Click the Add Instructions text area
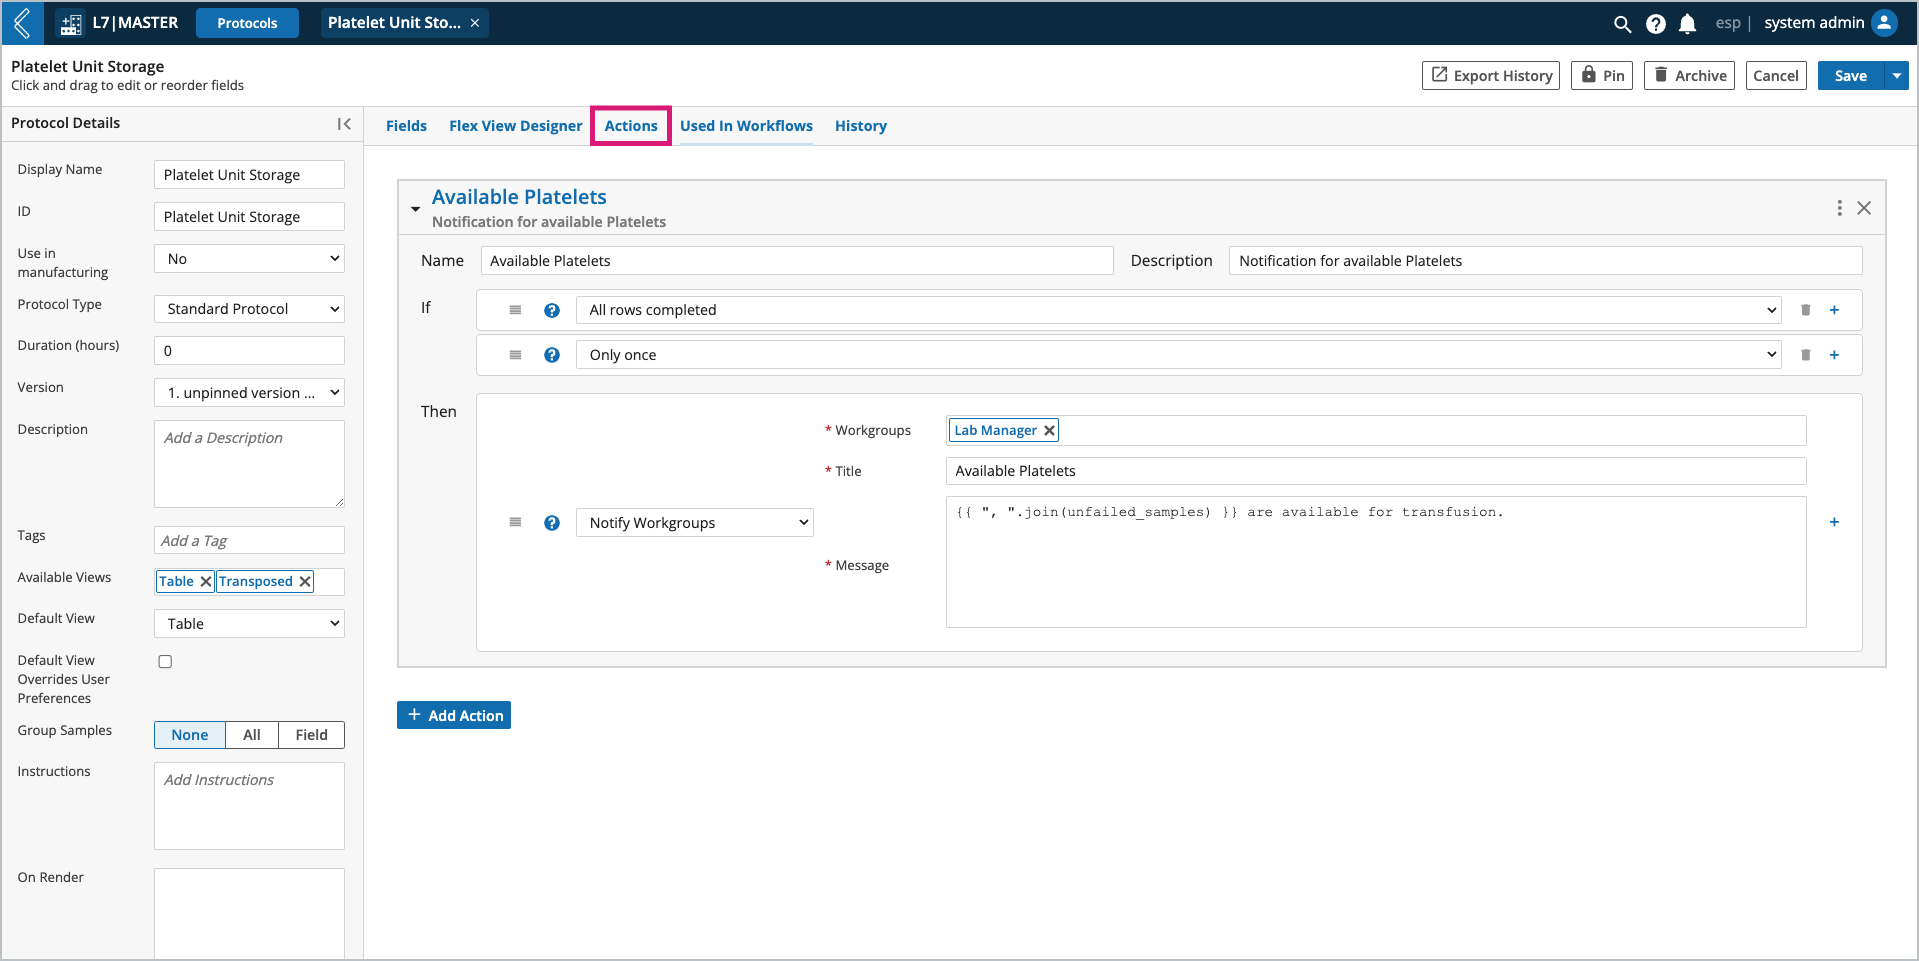Image resolution: width=1919 pixels, height=961 pixels. click(249, 806)
